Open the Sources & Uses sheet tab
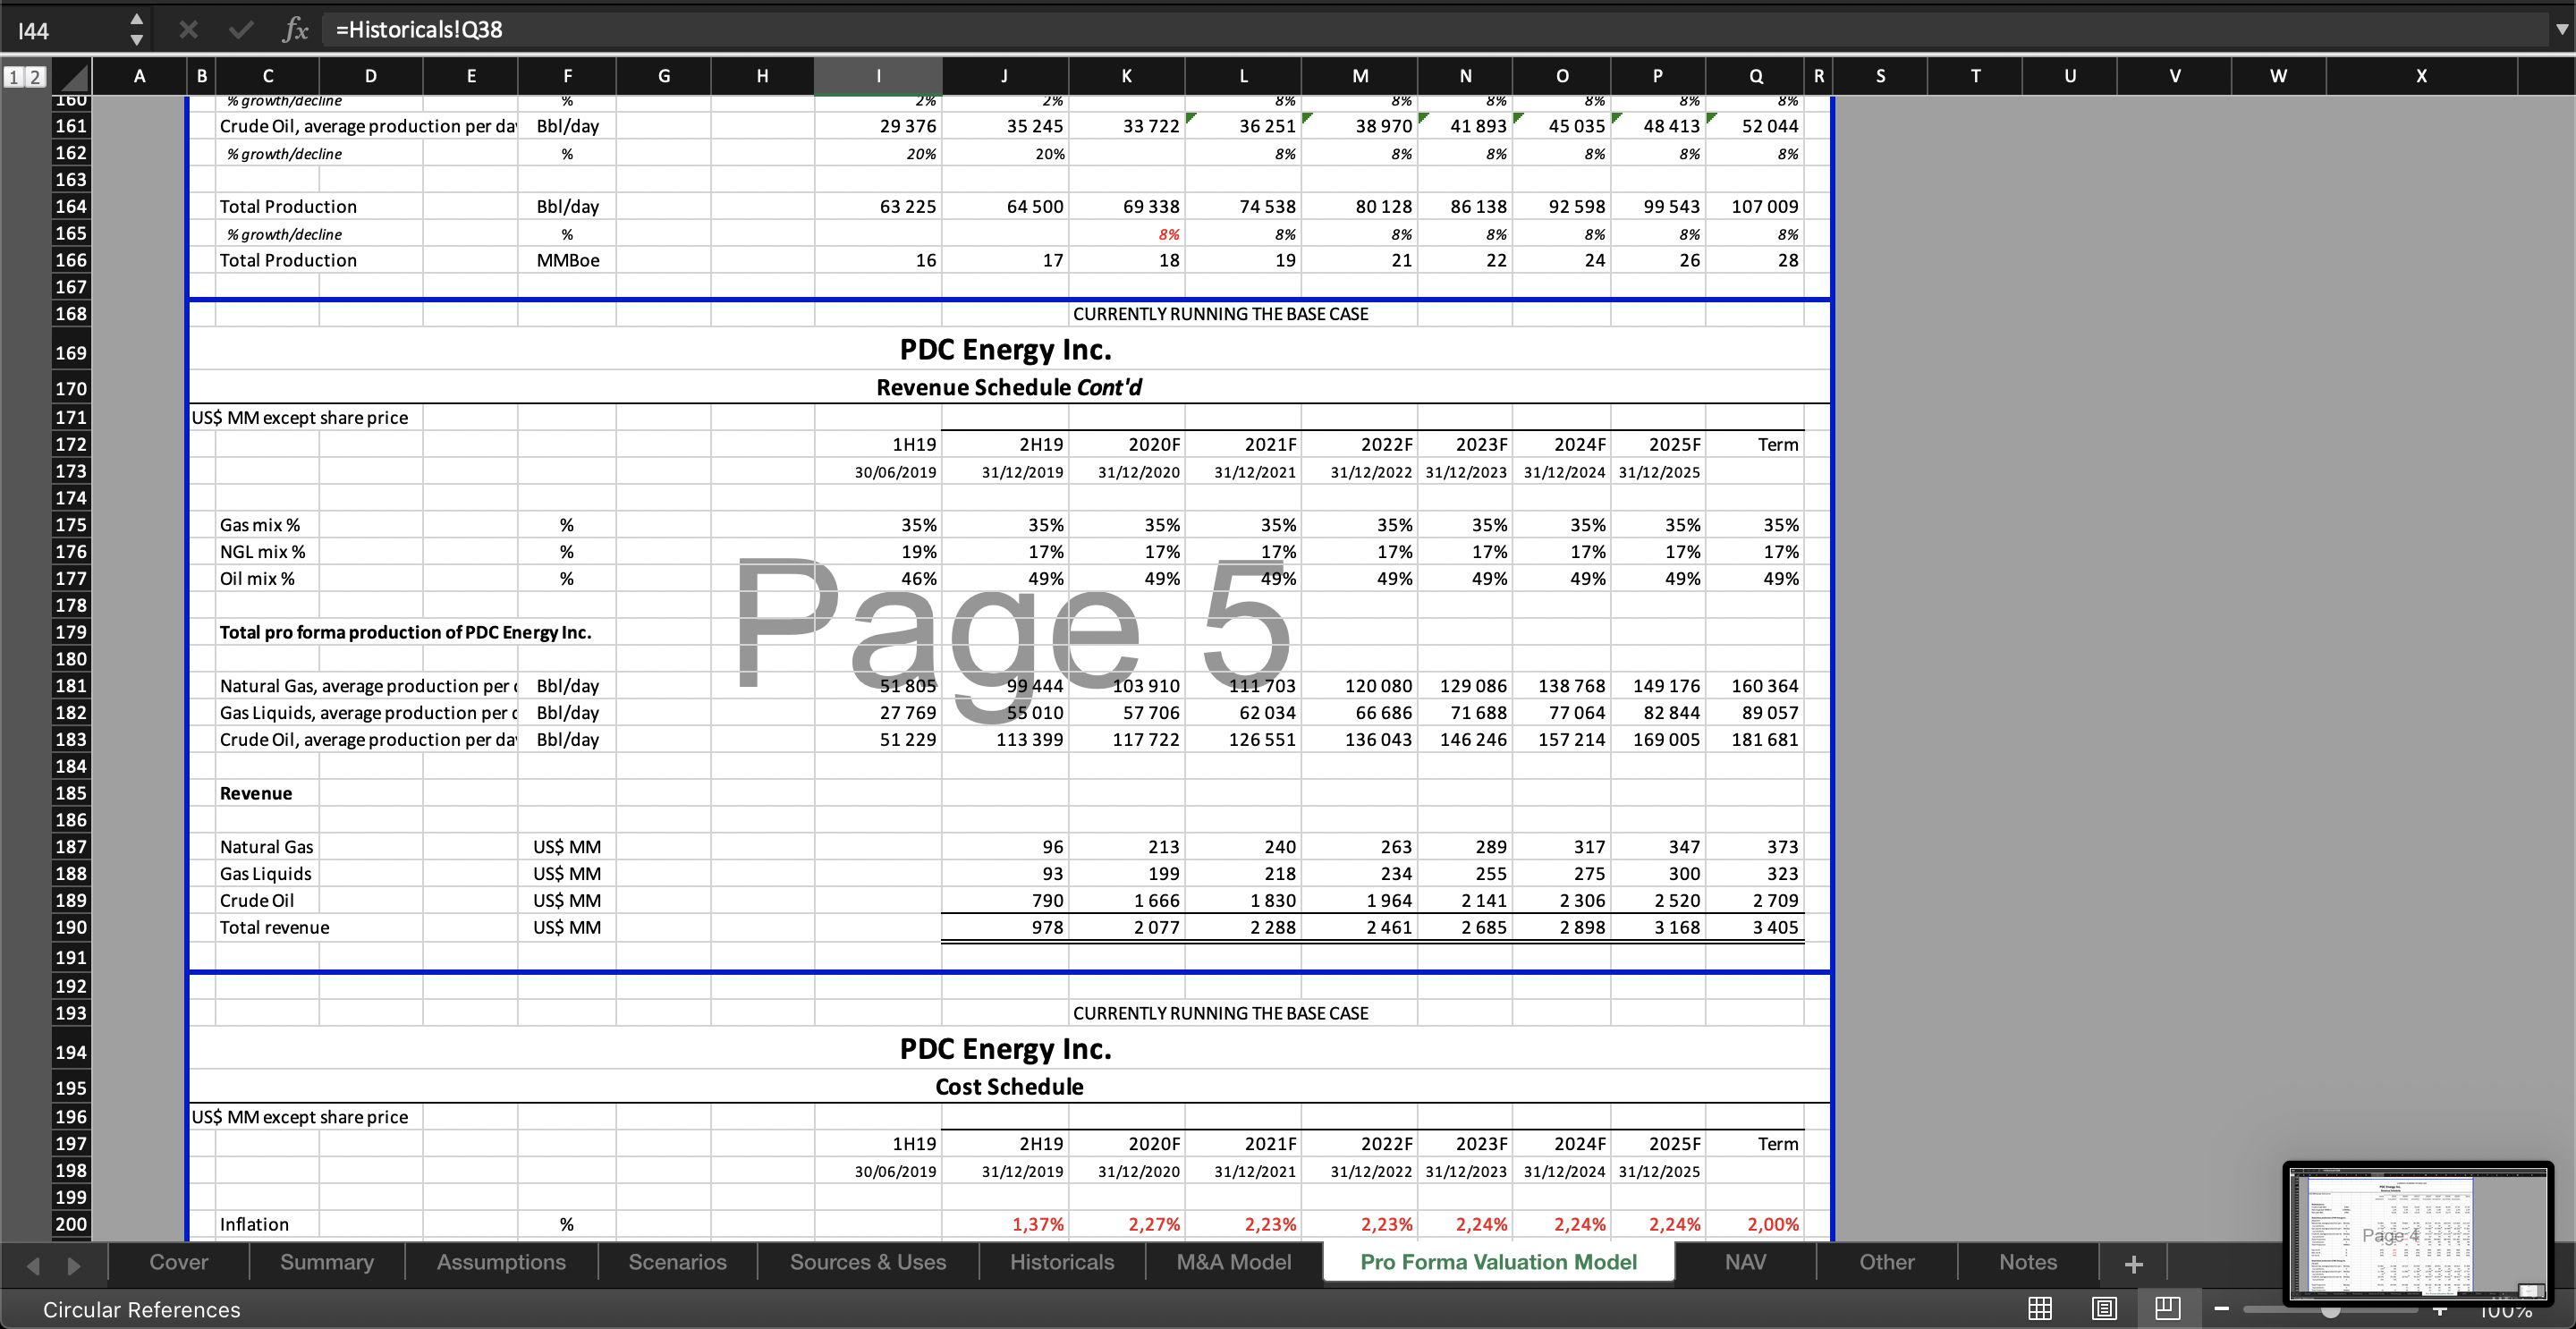Screen dimensions: 2576x1329 pos(868,1262)
